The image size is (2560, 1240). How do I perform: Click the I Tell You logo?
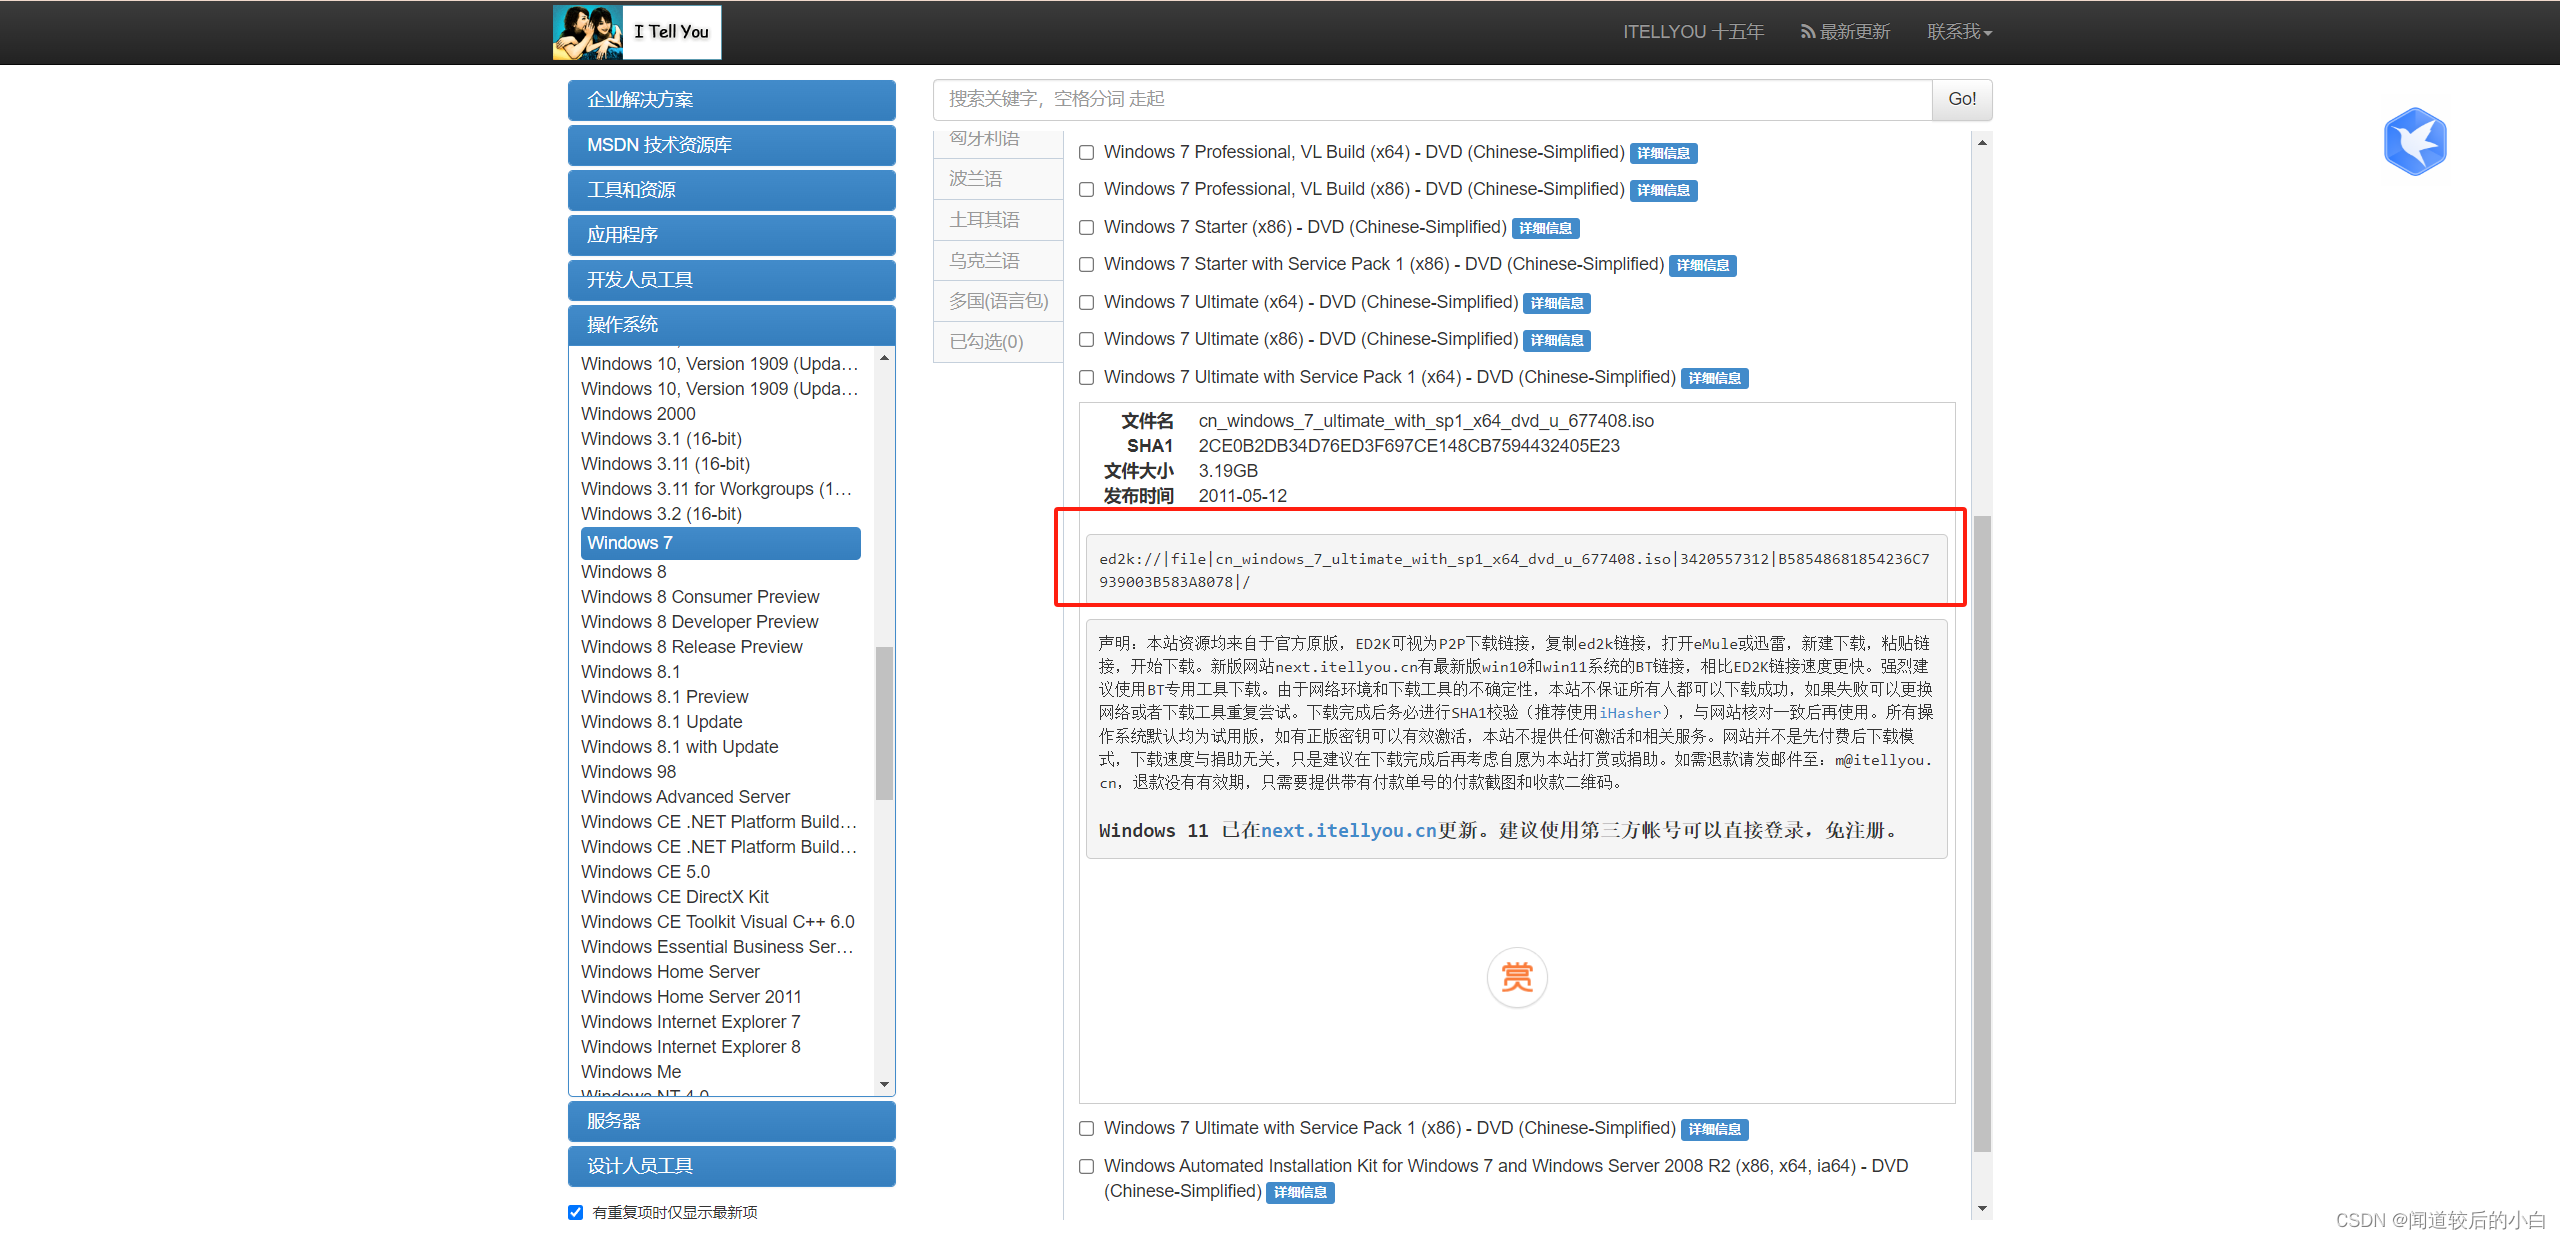click(636, 31)
